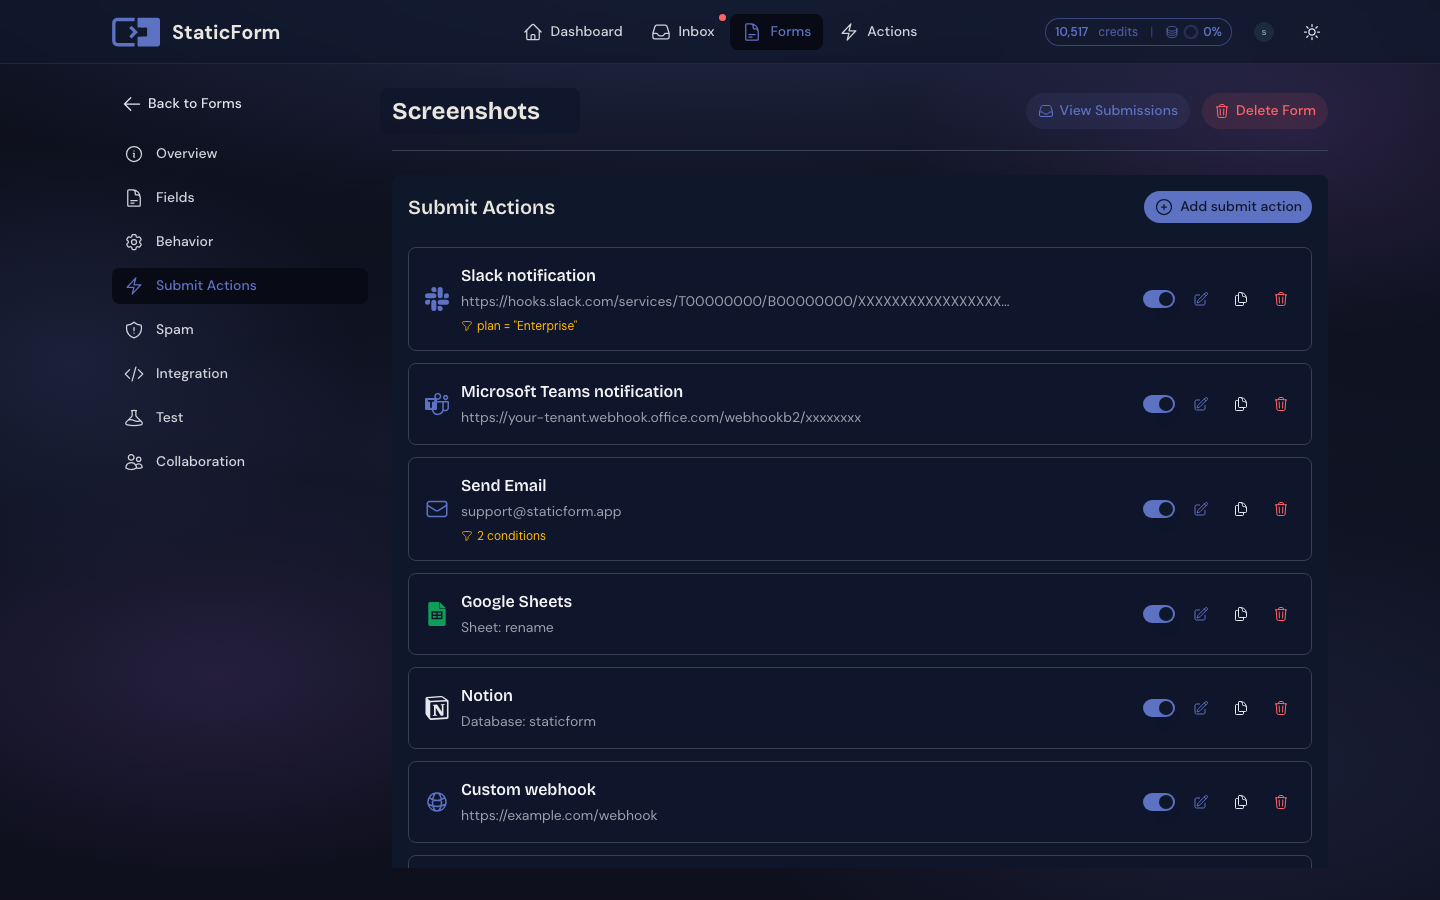The width and height of the screenshot is (1440, 900).
Task: Delete the Notion action
Action: pyautogui.click(x=1281, y=708)
